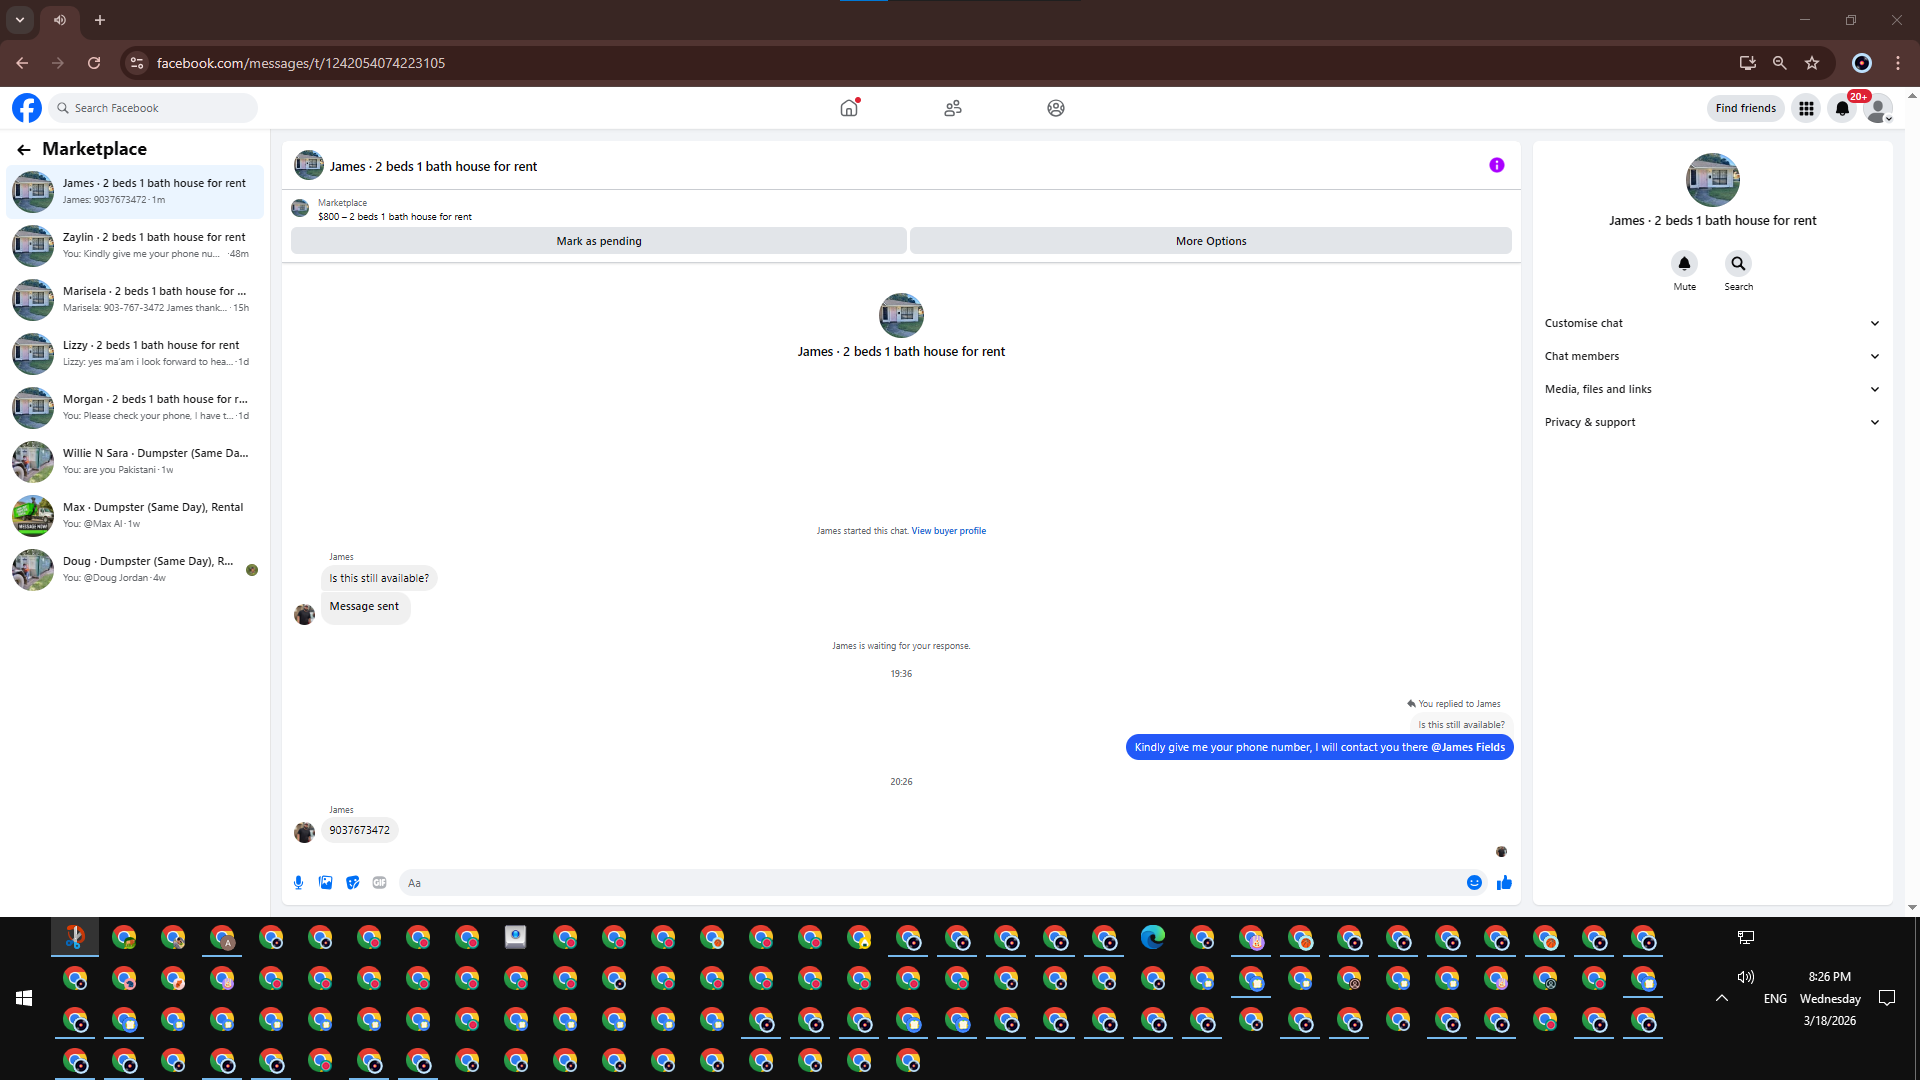Open Facebook notifications bell
Screen dimensions: 1920x1080
pos(1842,108)
